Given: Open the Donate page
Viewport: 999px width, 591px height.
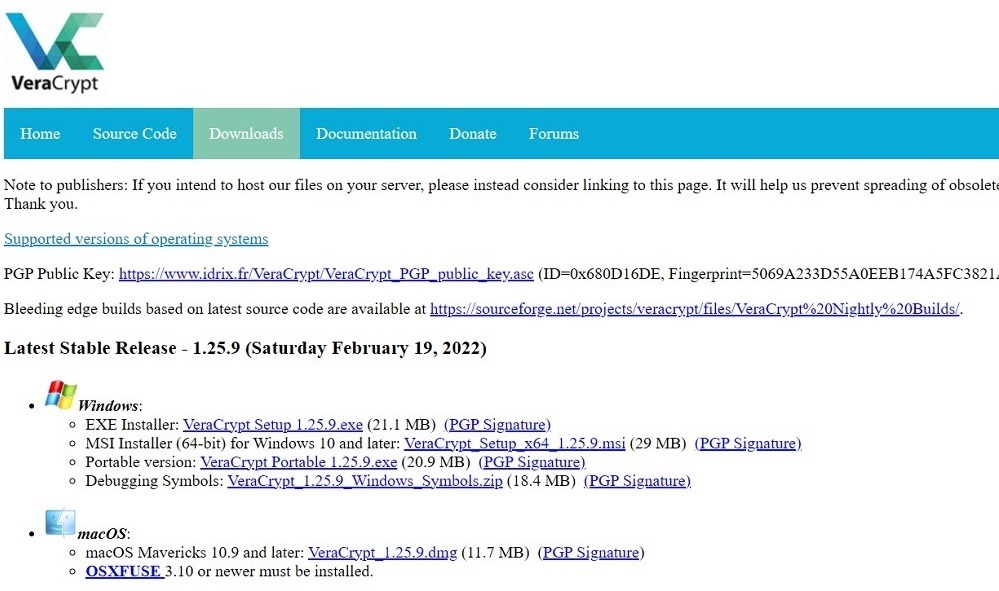Looking at the screenshot, I should coord(472,133).
